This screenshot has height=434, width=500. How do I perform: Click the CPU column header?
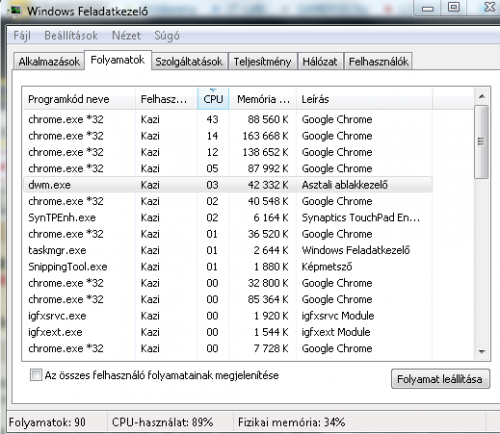pos(213,99)
